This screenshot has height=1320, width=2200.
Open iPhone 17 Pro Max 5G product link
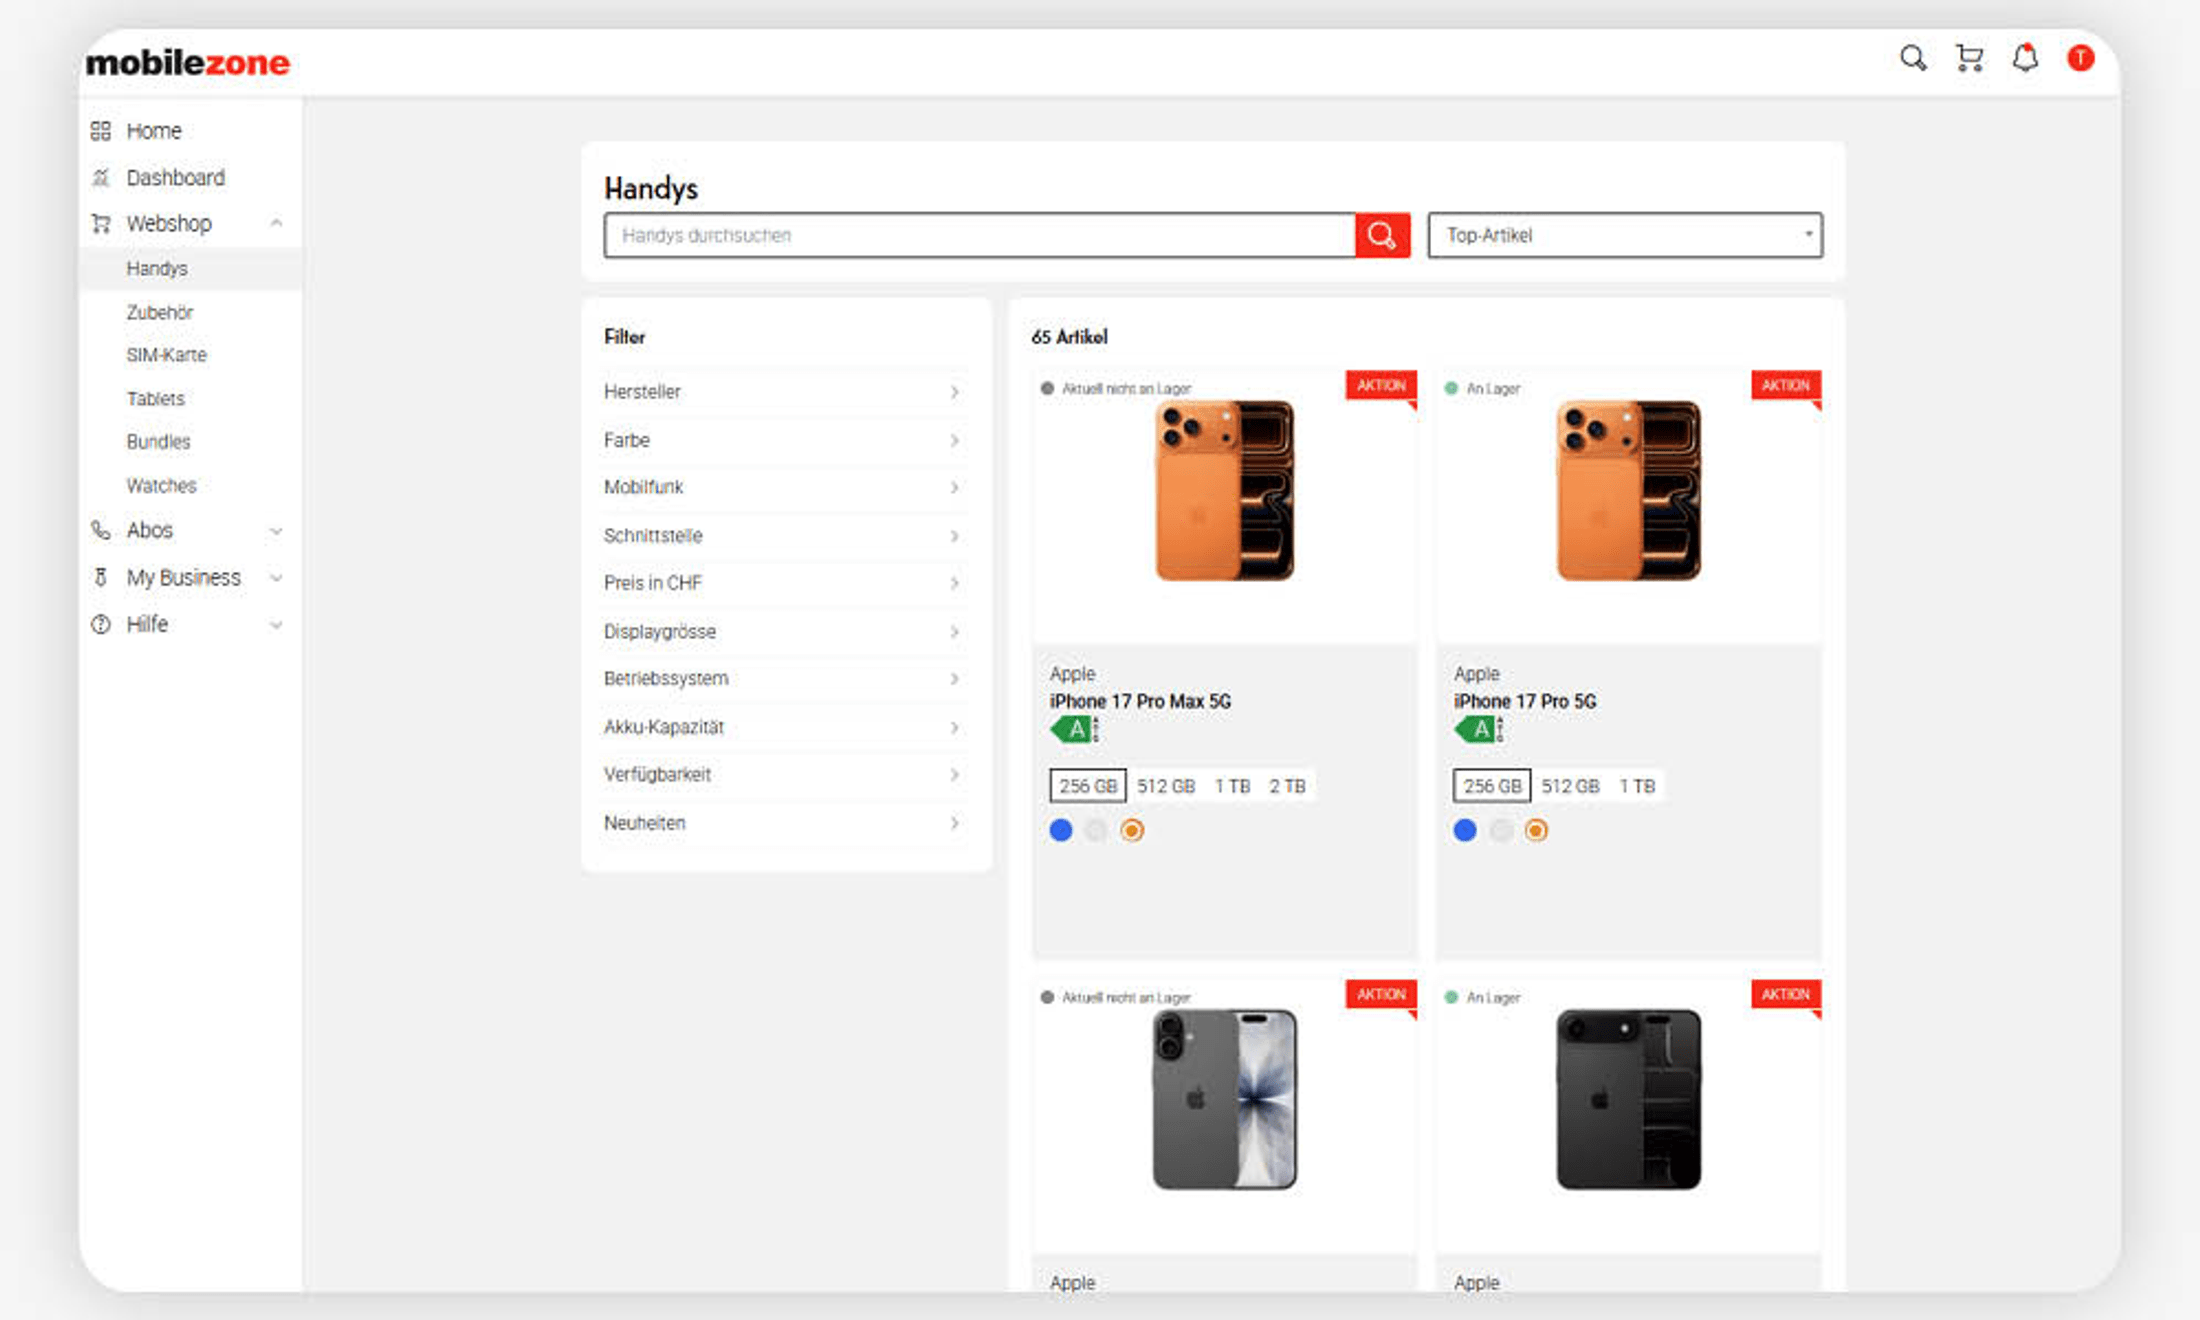1139,701
